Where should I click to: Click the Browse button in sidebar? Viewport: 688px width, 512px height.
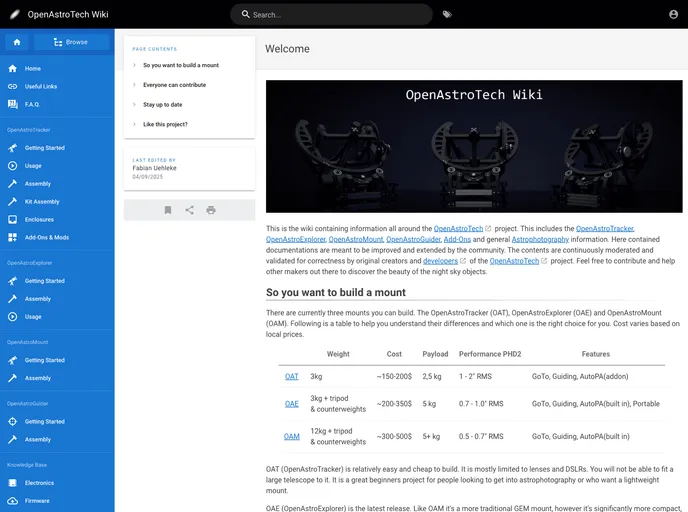click(x=71, y=42)
